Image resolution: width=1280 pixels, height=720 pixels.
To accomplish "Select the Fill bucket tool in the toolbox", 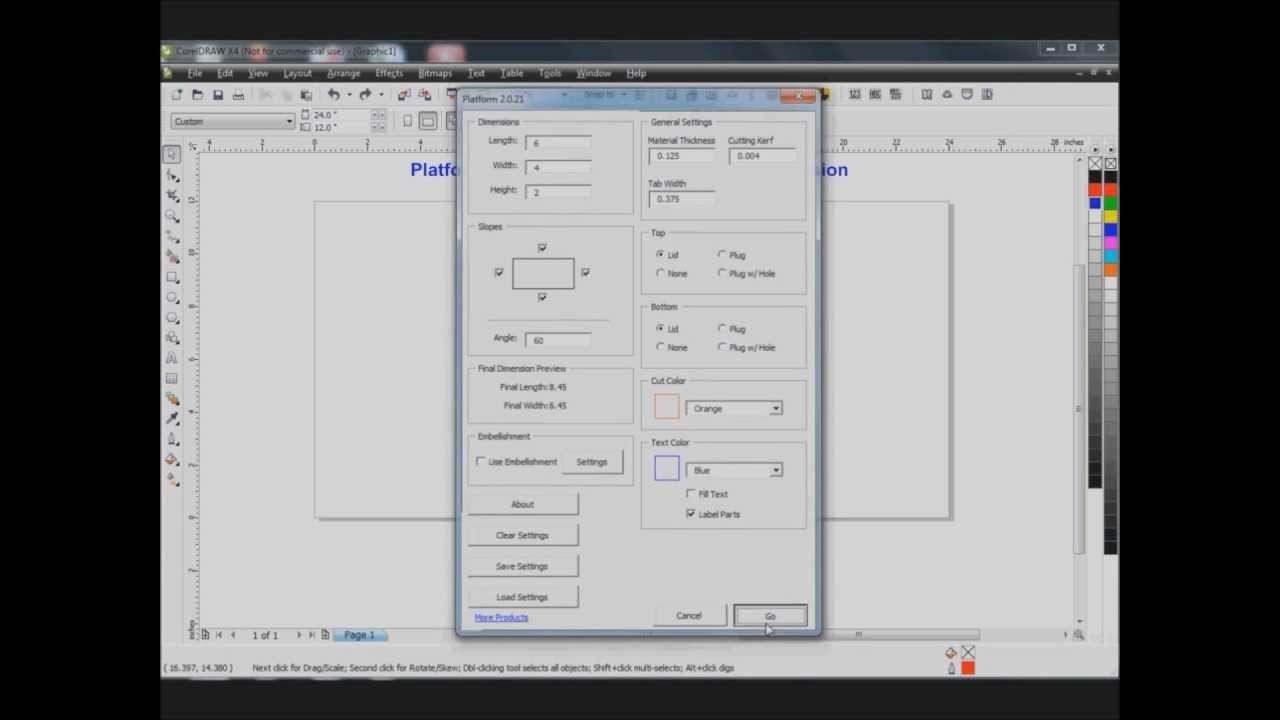I will [x=172, y=460].
